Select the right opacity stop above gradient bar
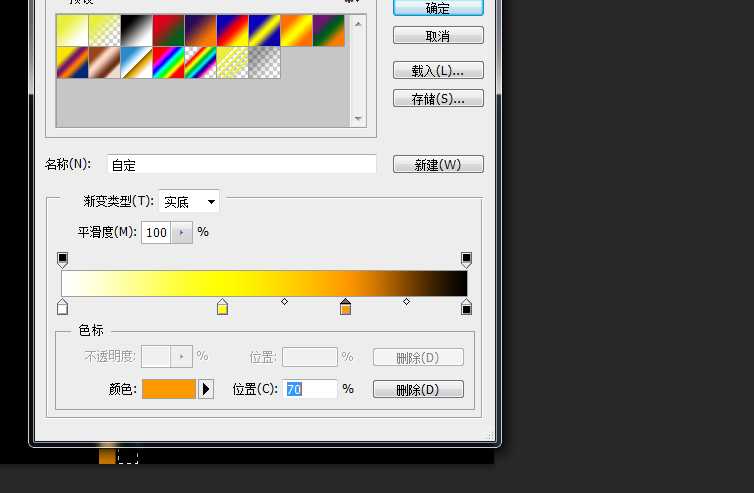754x493 pixels. [x=466, y=260]
